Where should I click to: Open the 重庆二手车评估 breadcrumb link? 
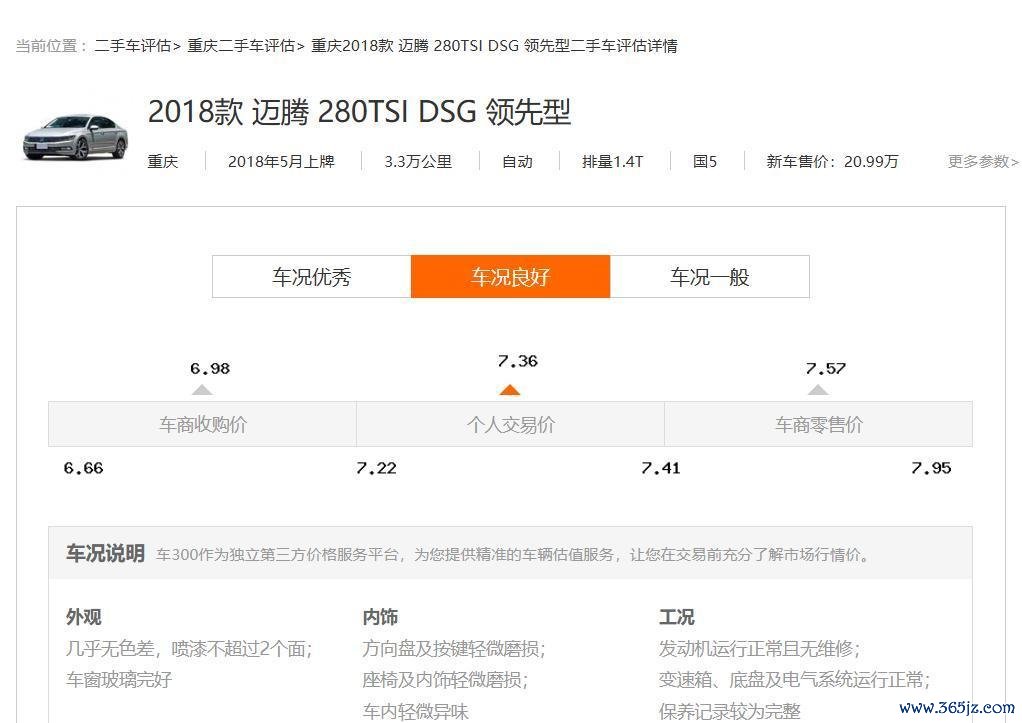[241, 46]
